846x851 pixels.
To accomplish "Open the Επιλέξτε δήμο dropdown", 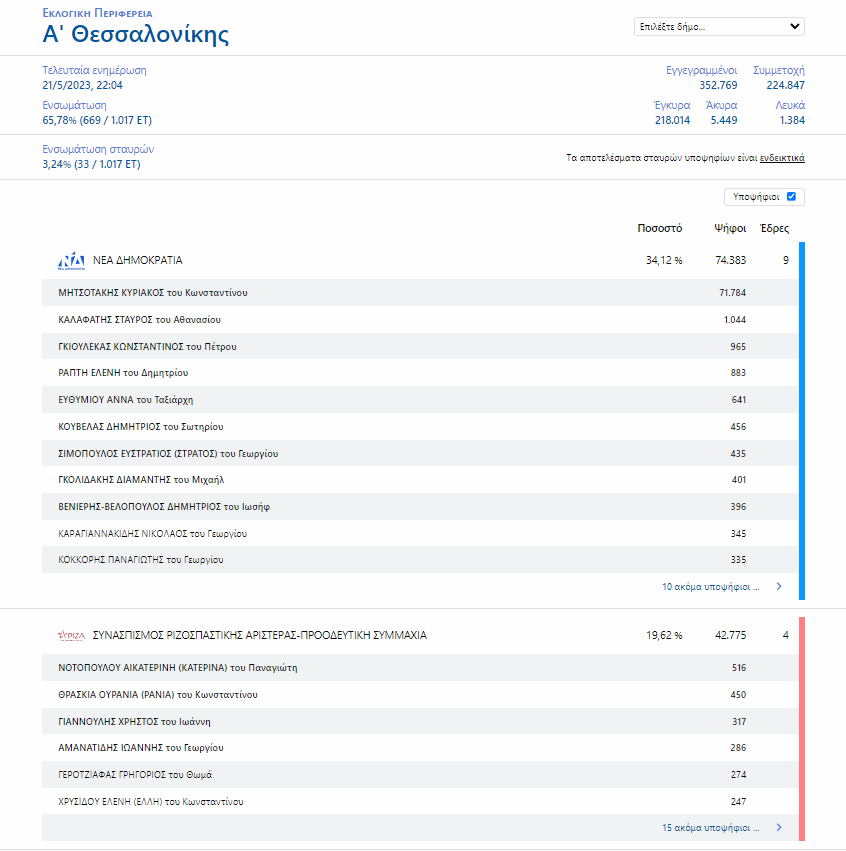I will coord(719,27).
